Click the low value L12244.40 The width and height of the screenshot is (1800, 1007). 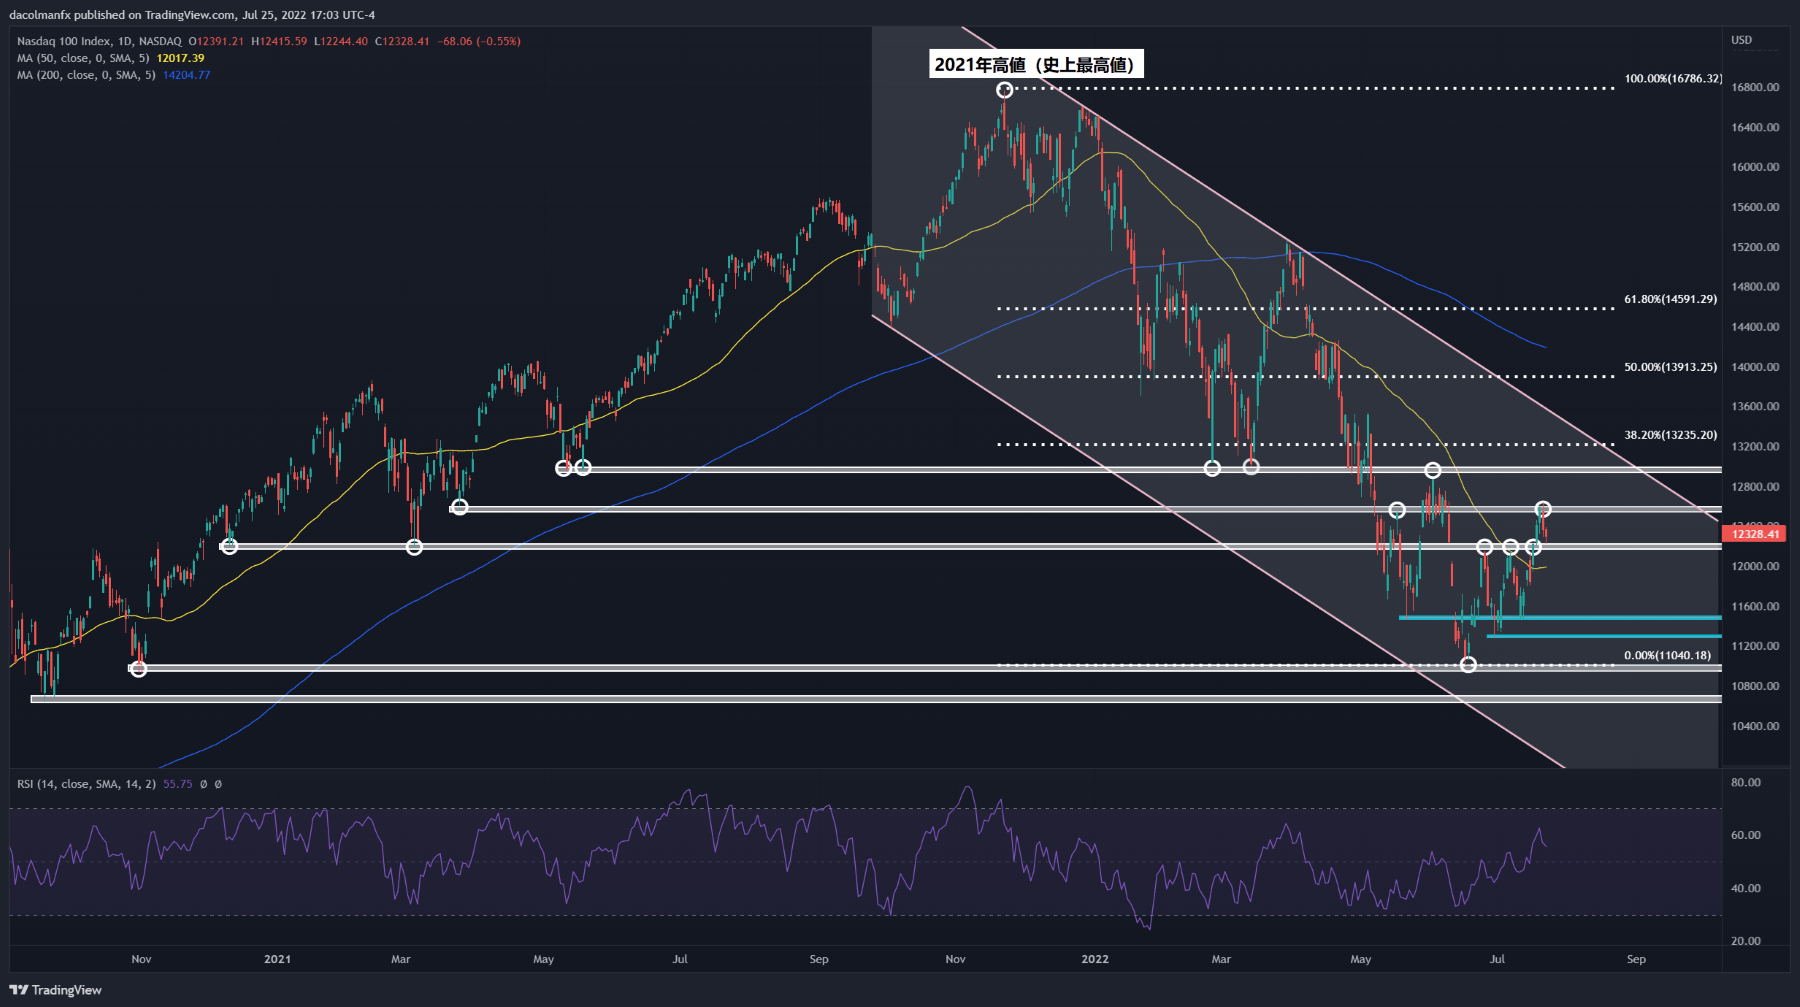click(x=341, y=41)
